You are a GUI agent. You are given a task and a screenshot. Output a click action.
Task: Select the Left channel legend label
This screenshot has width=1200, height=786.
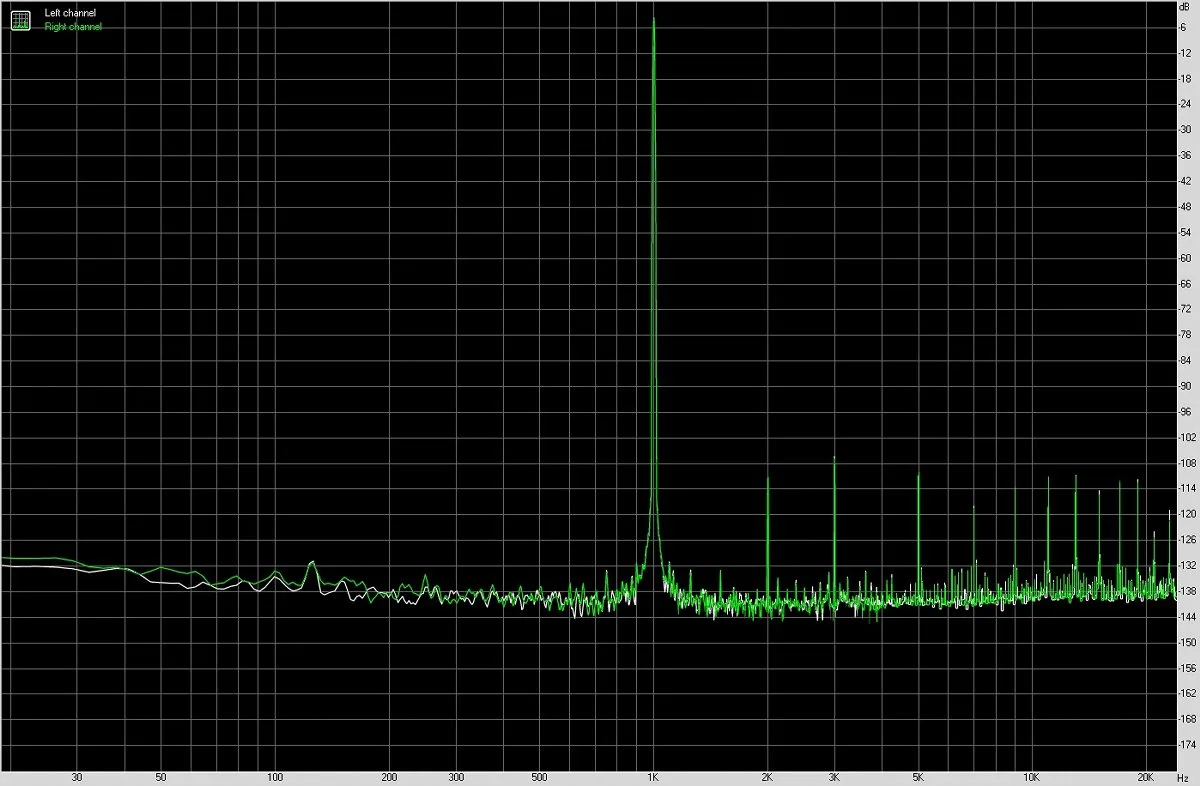coord(70,13)
